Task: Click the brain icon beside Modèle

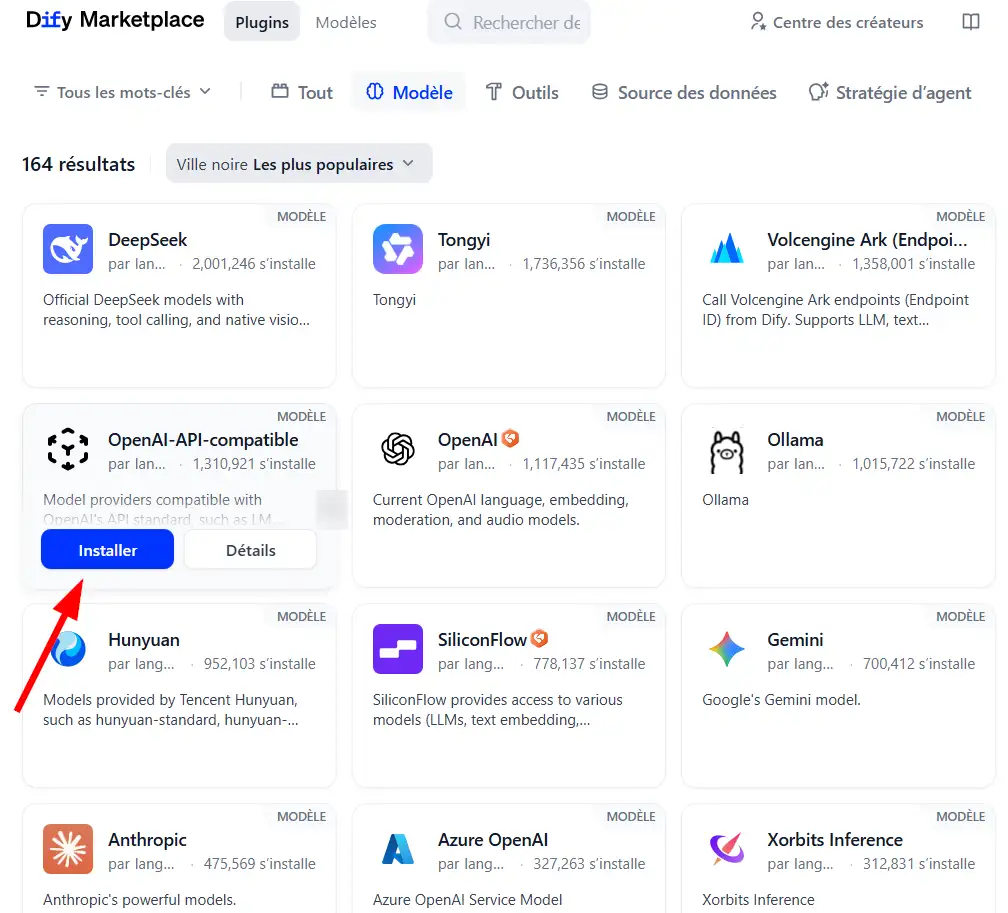Action: tap(375, 92)
